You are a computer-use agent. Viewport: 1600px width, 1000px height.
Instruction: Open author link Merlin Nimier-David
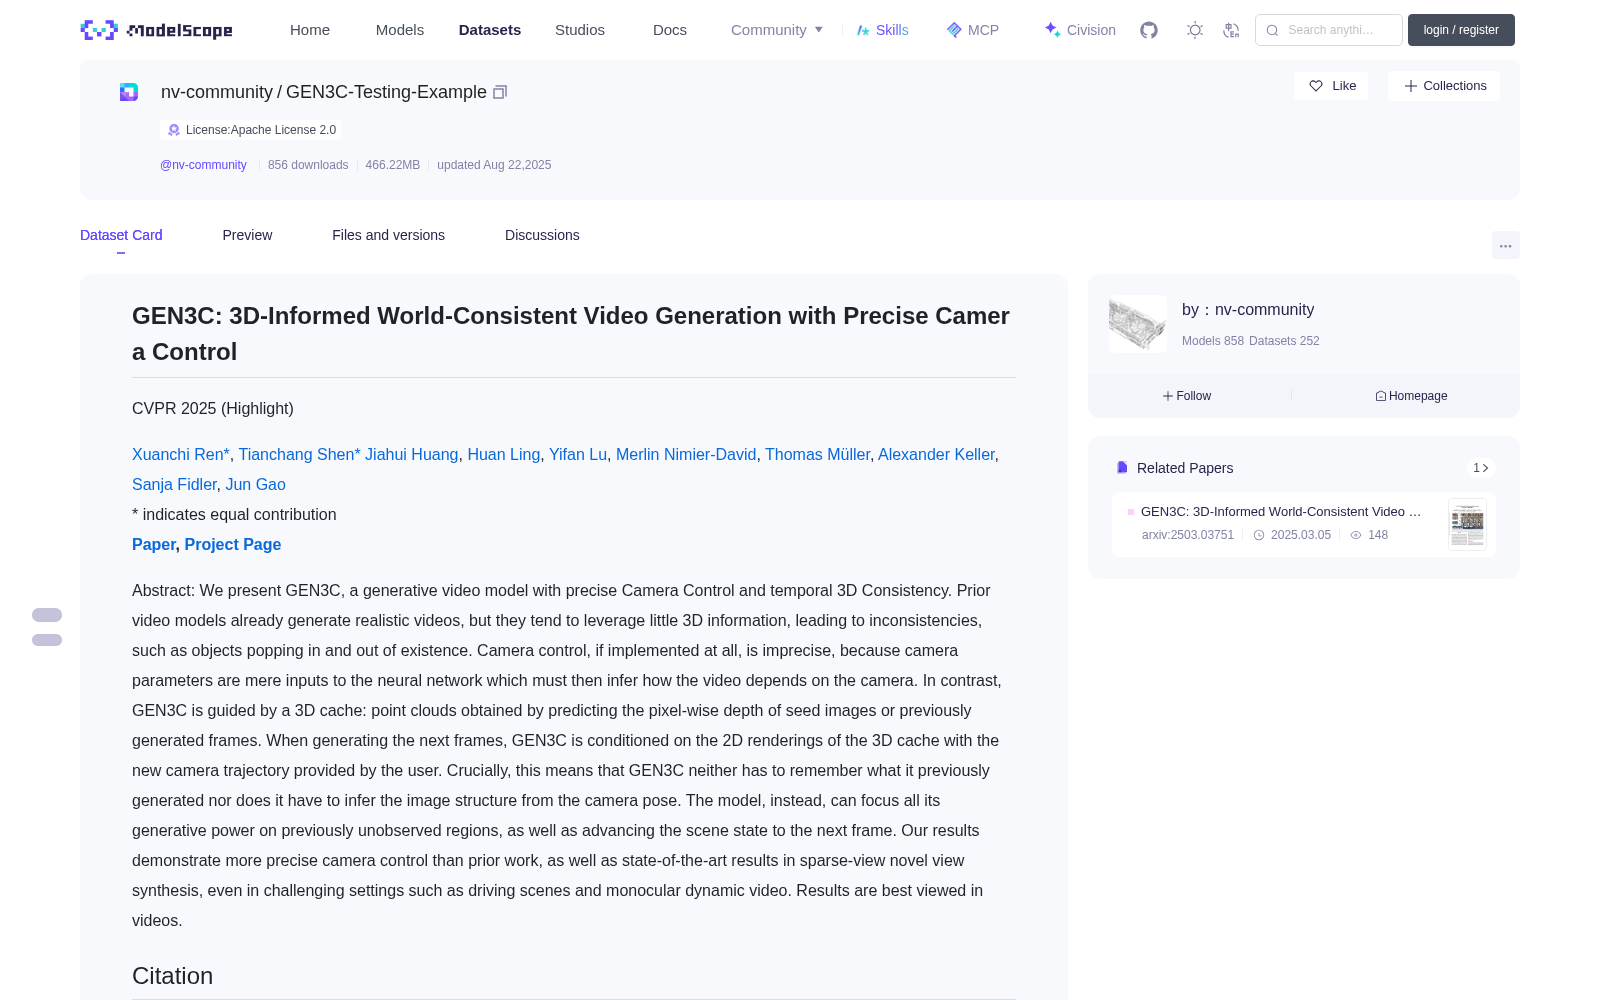tap(686, 454)
